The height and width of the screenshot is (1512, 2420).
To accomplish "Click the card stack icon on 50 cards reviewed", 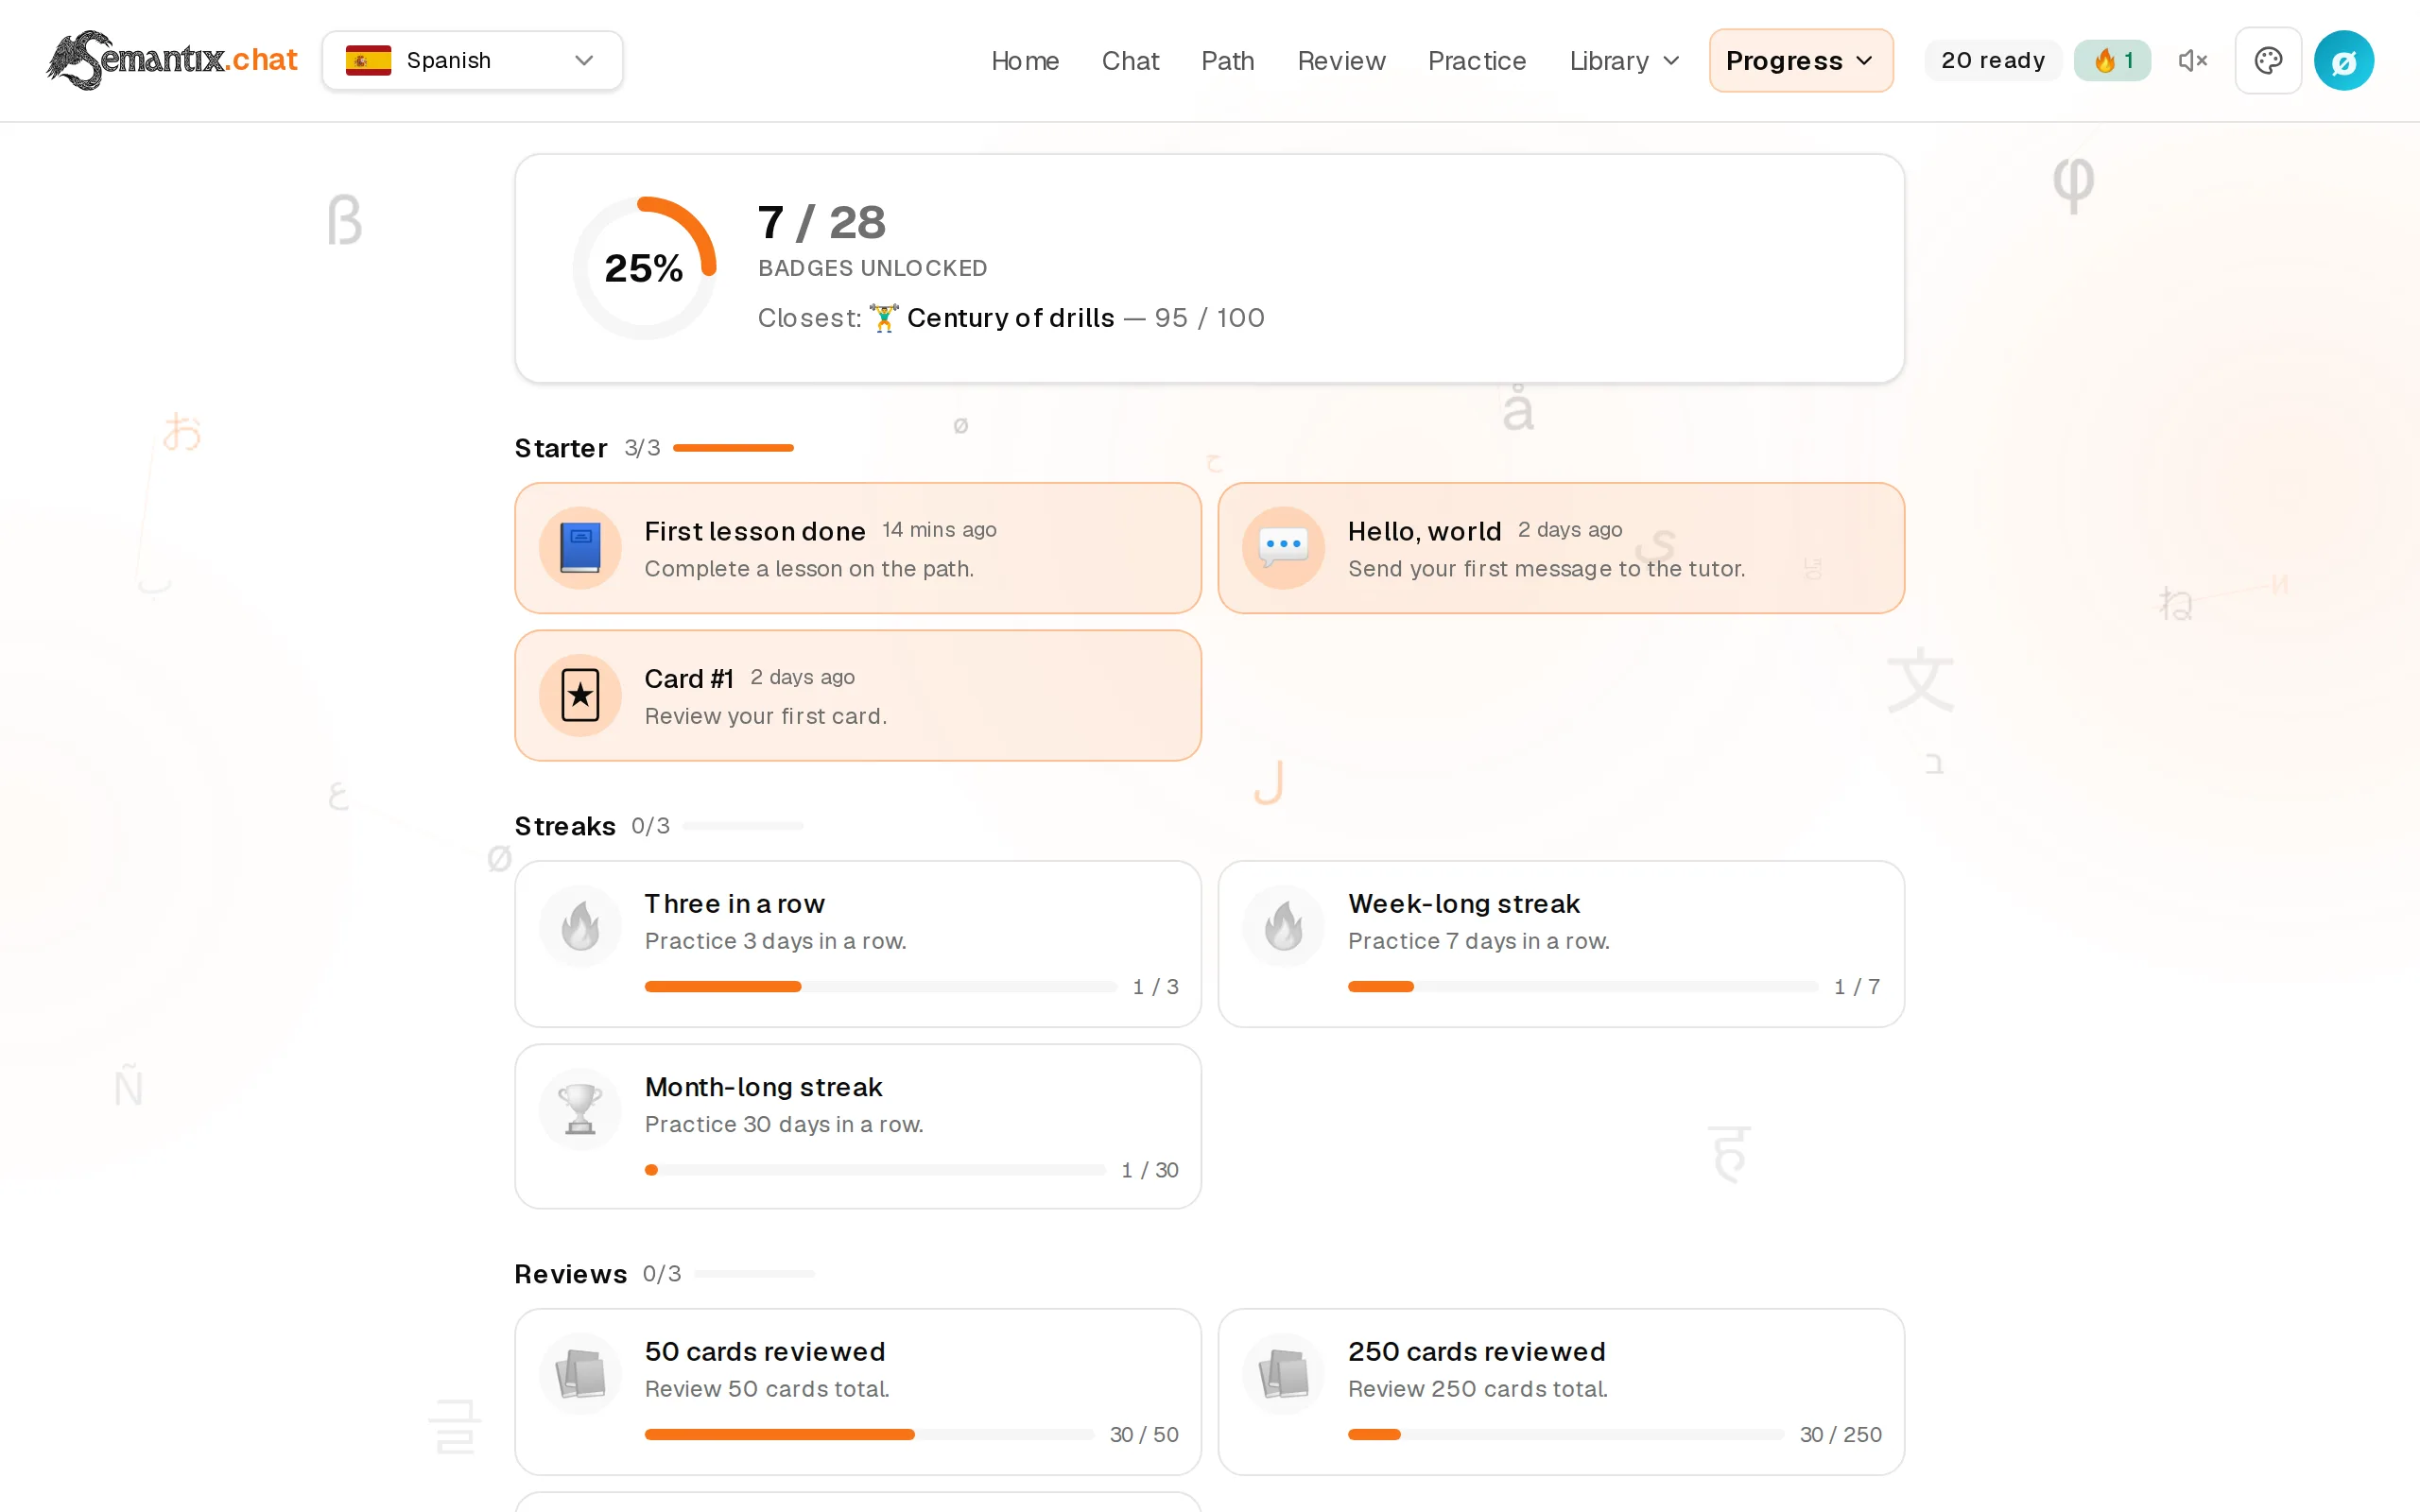I will [x=580, y=1373].
